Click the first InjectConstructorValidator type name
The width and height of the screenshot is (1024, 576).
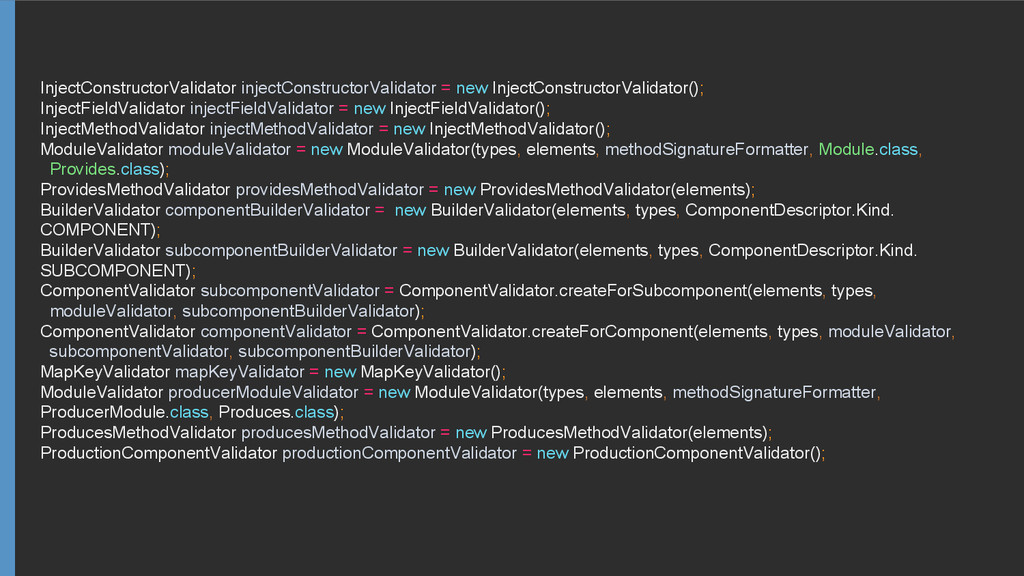pyautogui.click(x=138, y=88)
